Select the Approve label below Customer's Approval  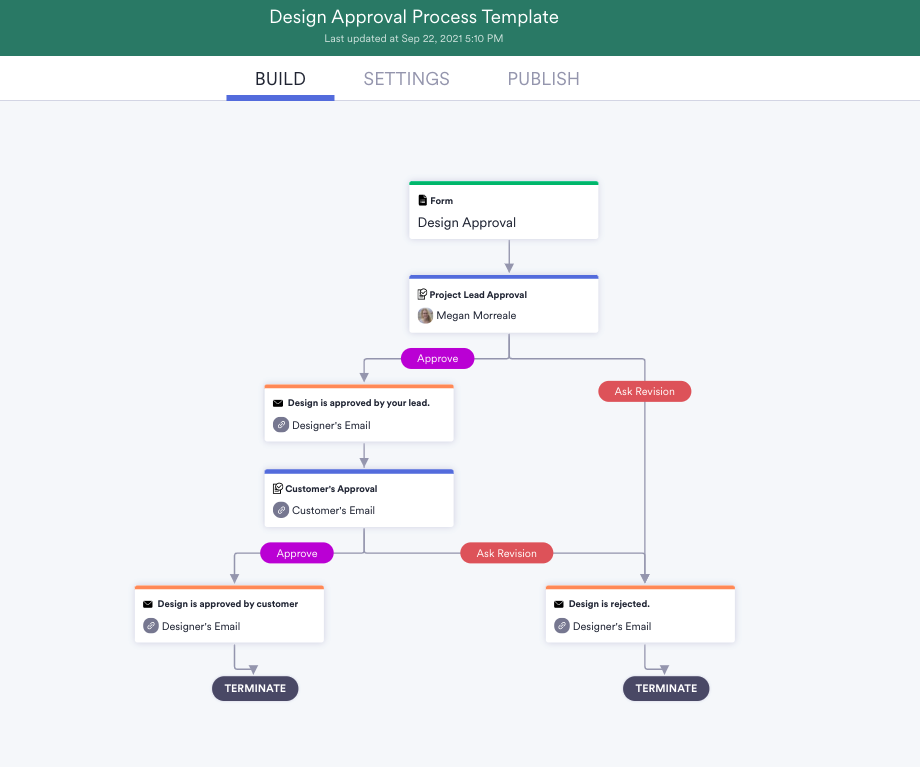pos(297,553)
